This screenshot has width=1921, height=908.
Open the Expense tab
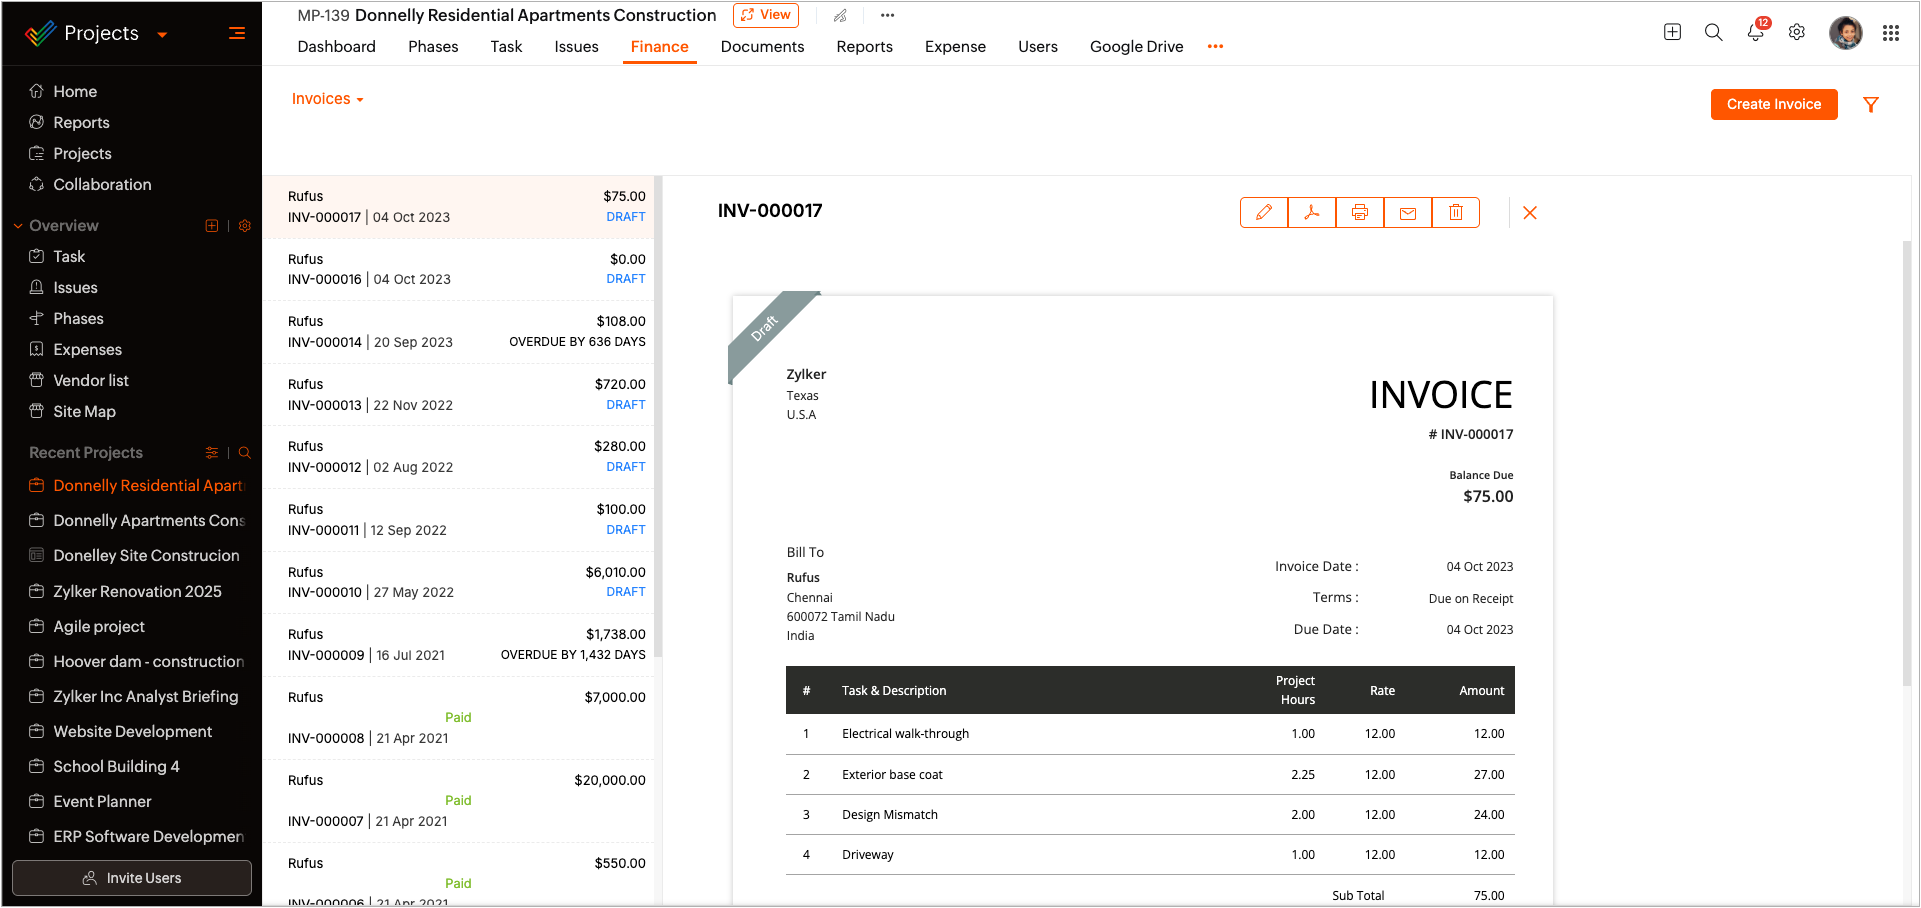955,47
